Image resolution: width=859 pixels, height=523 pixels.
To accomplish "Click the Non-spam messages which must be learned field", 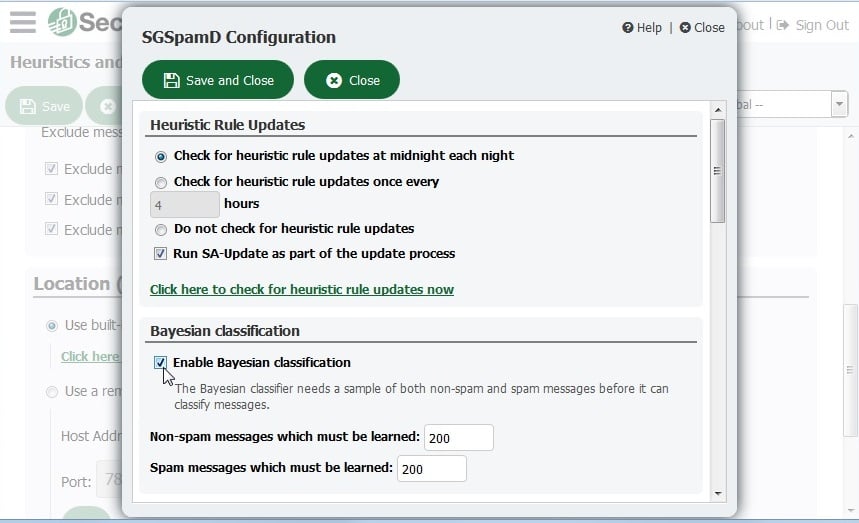I will coord(459,438).
